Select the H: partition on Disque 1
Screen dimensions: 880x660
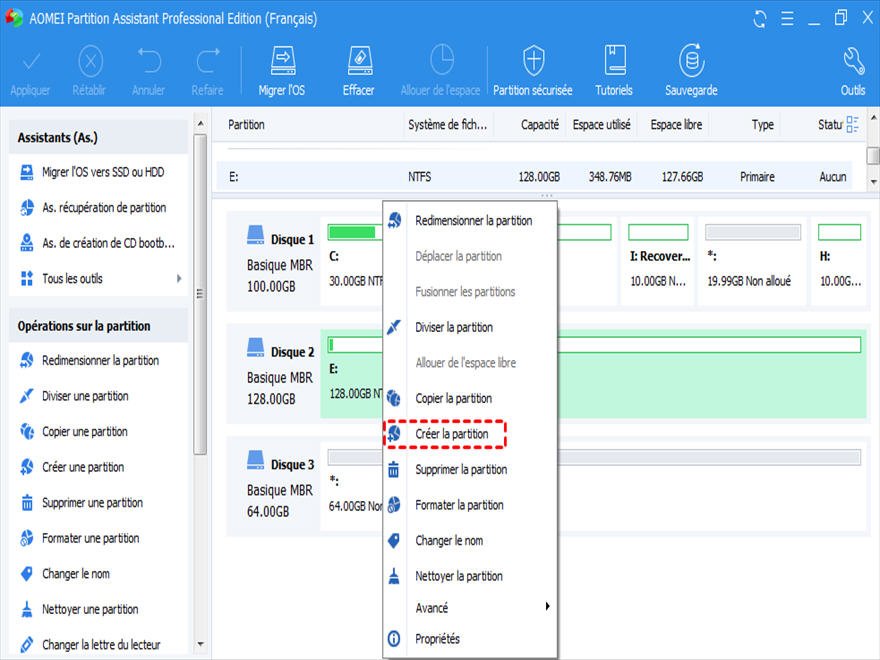point(840,260)
